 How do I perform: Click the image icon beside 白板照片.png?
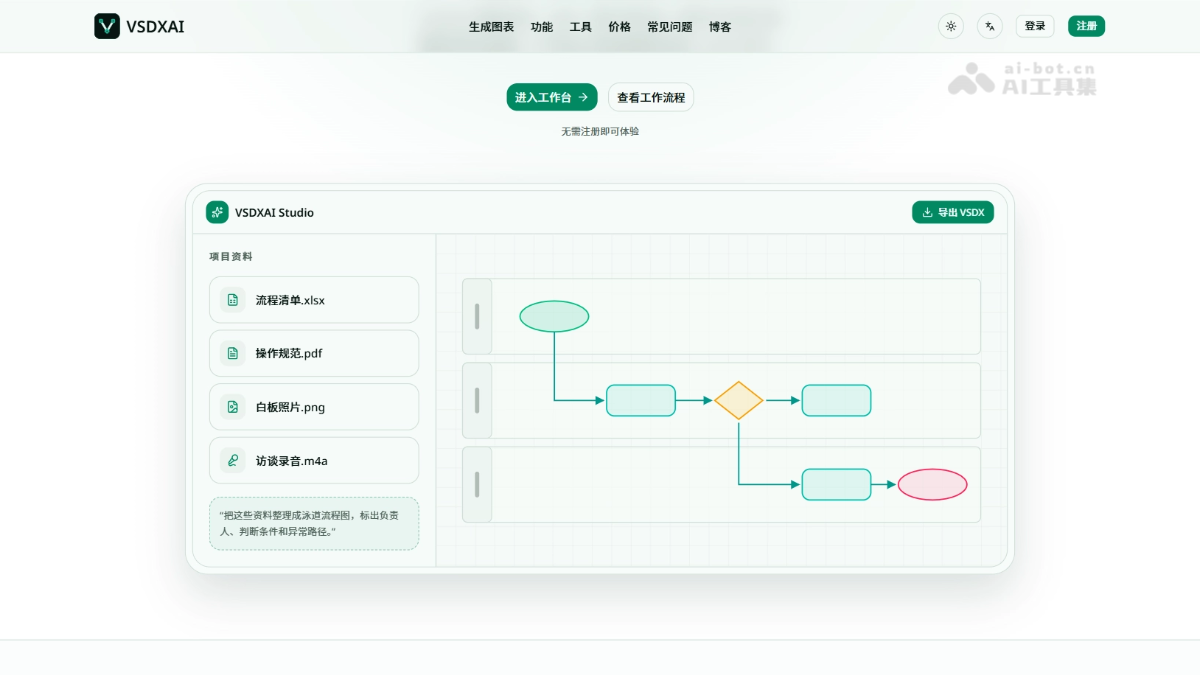click(x=233, y=407)
